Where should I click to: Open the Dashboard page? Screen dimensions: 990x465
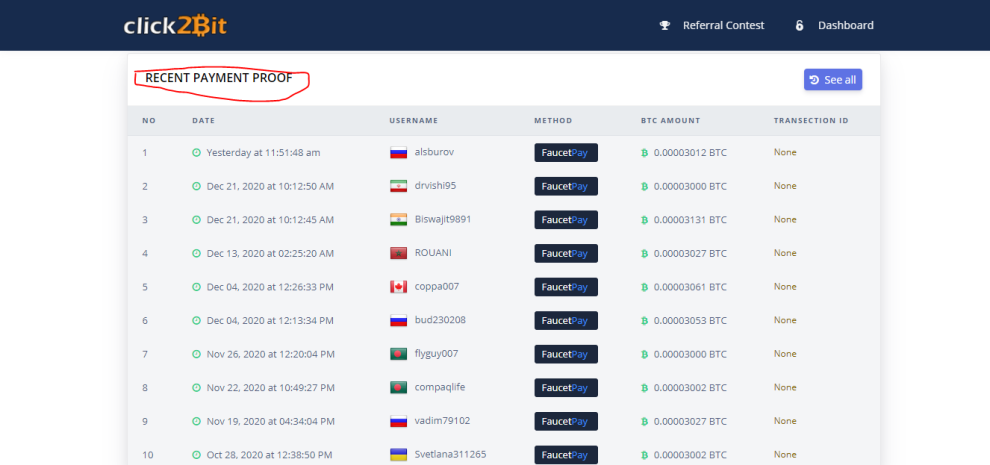point(846,25)
